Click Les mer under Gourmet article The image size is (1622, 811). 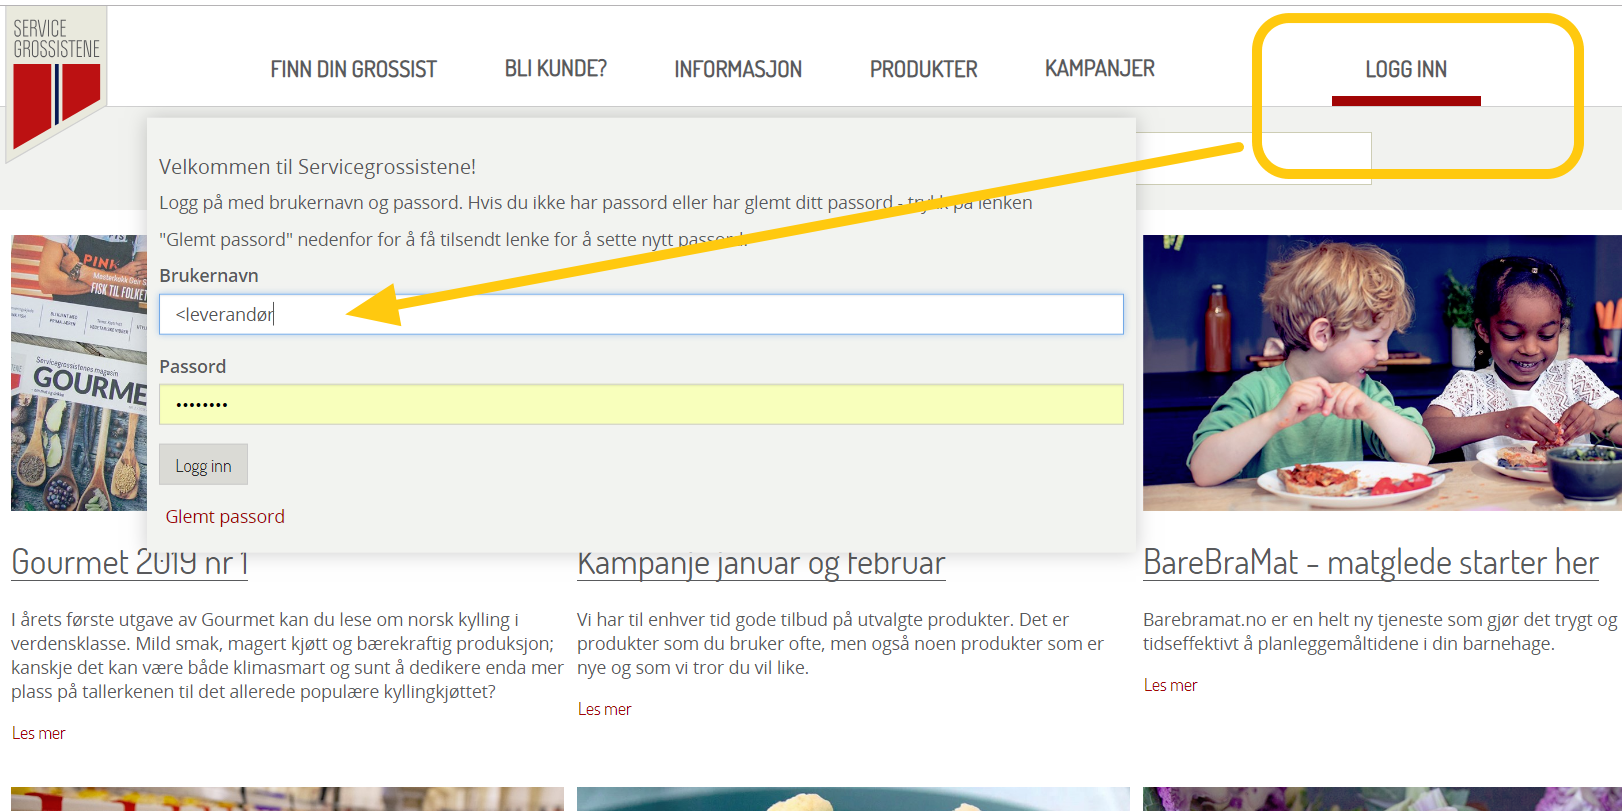(x=38, y=733)
